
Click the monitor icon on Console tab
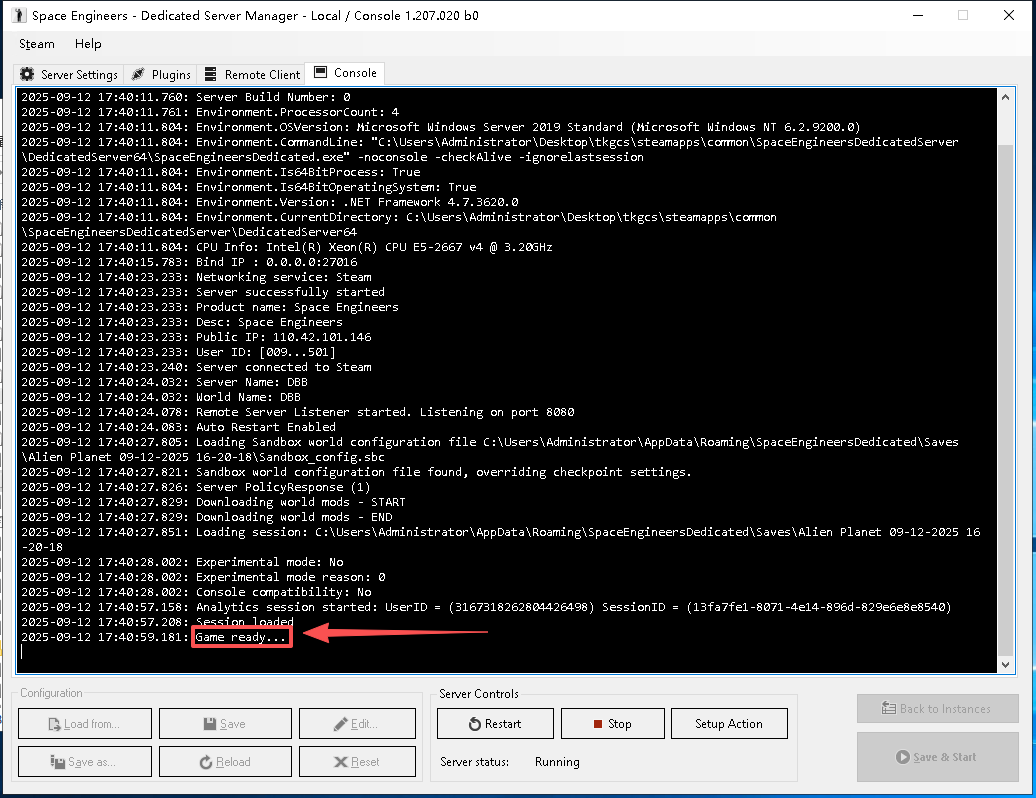[321, 73]
